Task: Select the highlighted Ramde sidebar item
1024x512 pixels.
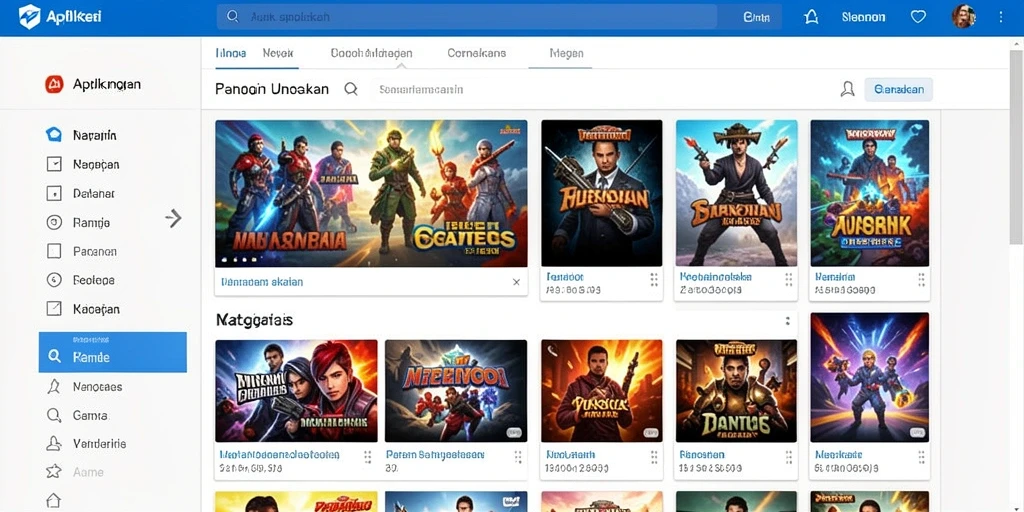Action: (x=112, y=352)
